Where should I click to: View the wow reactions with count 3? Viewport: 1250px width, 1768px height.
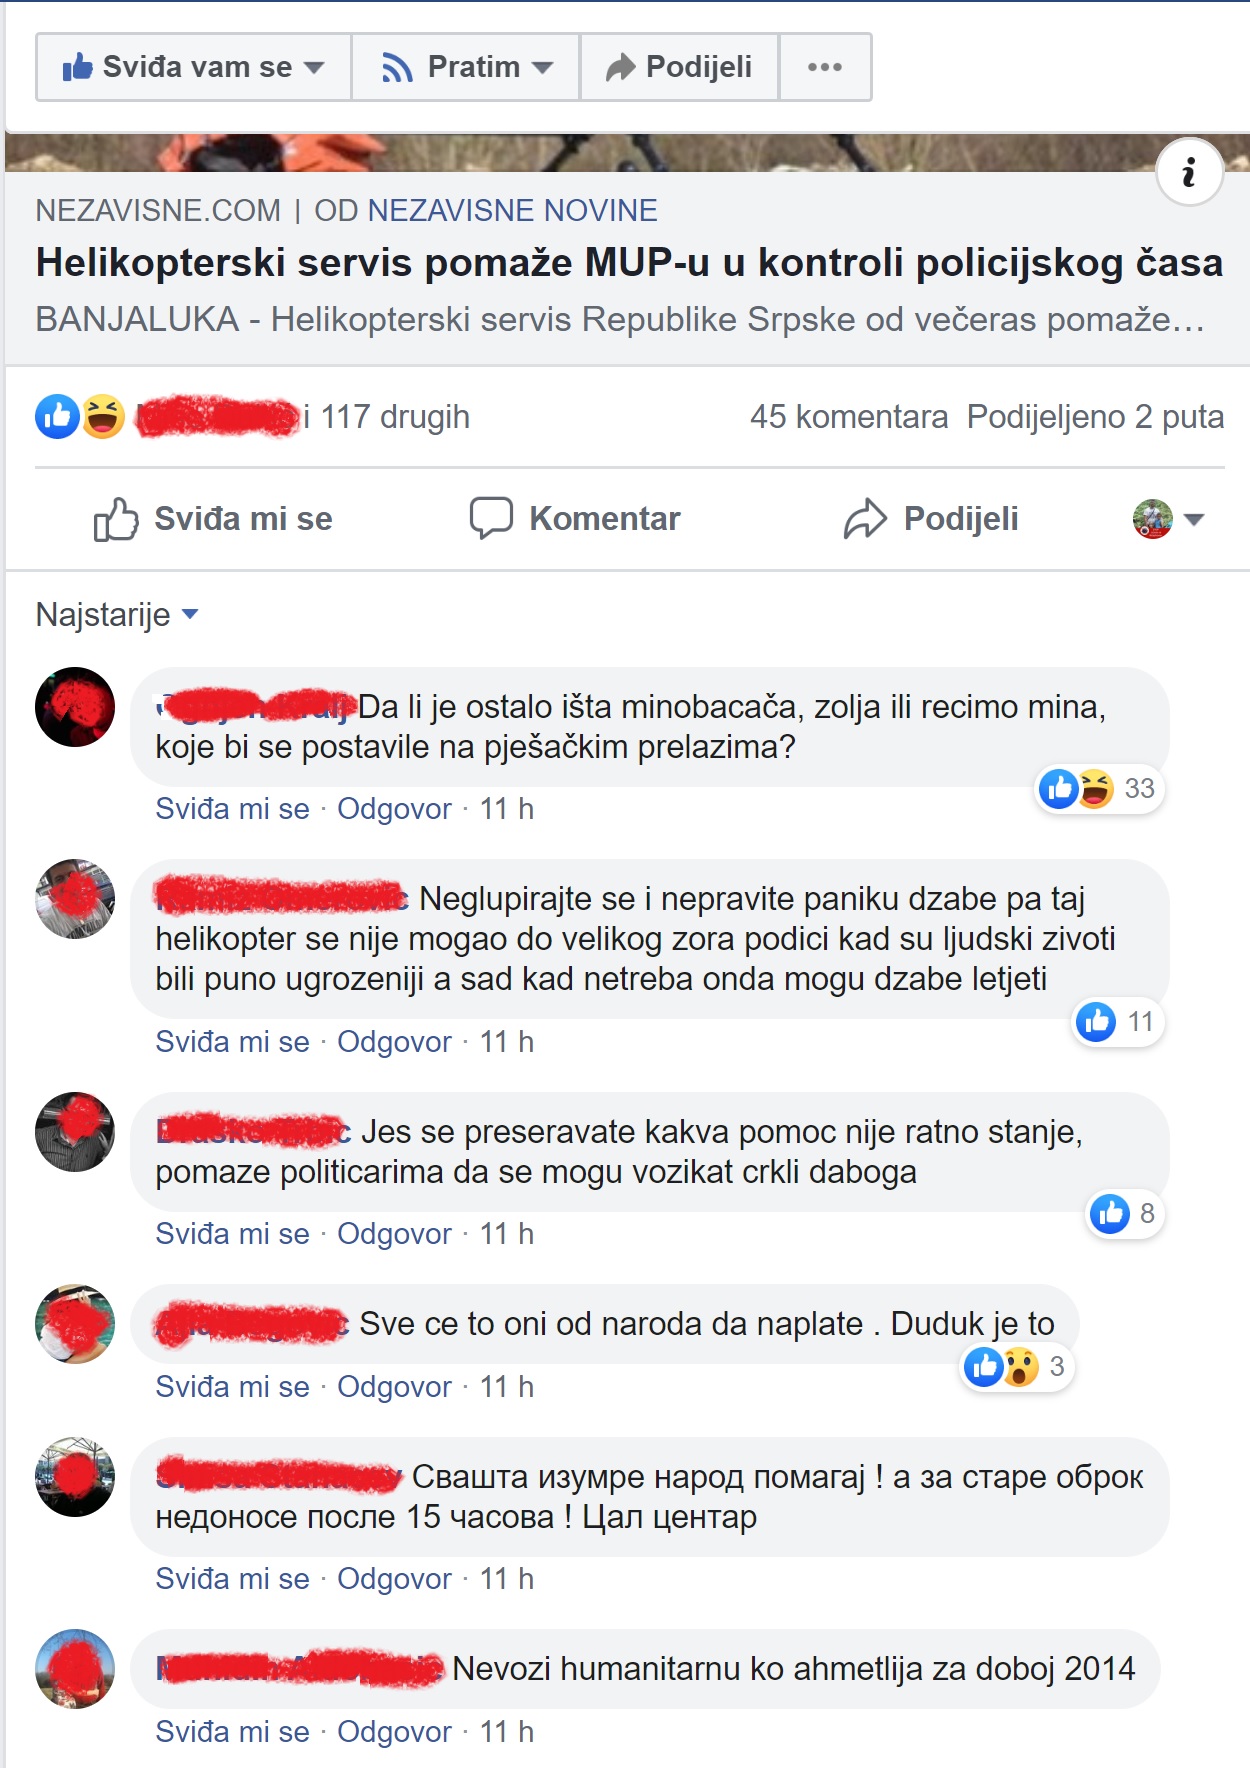click(1018, 1367)
